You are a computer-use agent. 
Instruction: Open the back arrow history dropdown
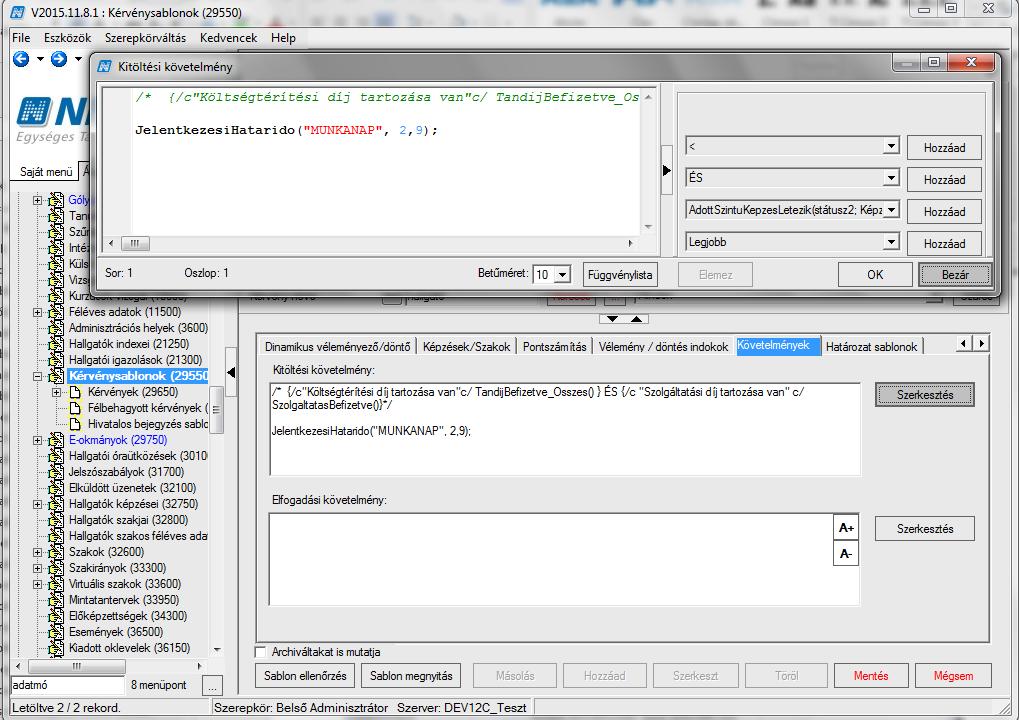(40, 59)
